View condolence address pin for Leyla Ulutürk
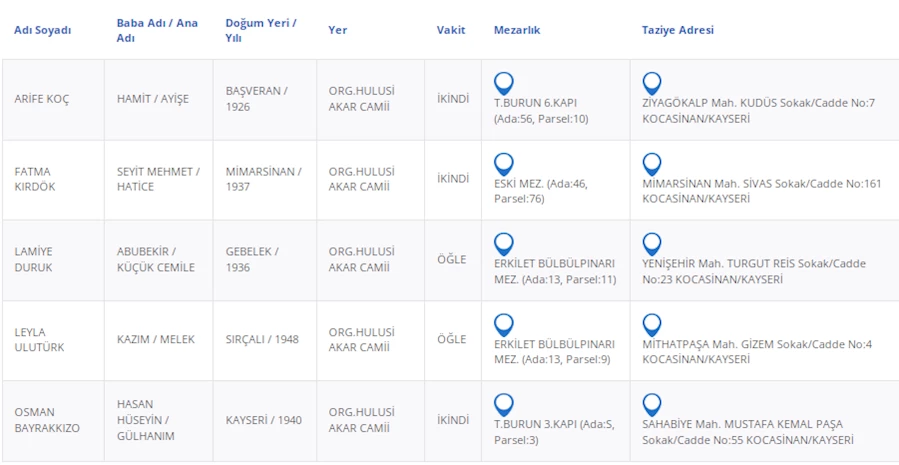This screenshot has height=465, width=899. click(652, 324)
